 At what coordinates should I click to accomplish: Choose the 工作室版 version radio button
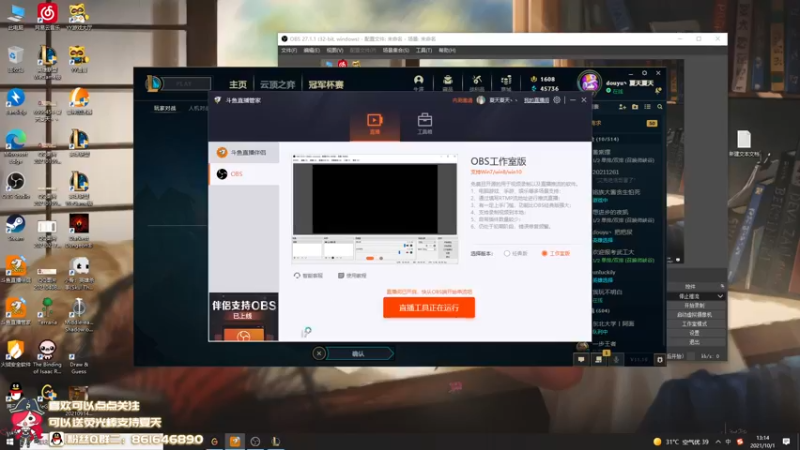pos(556,254)
